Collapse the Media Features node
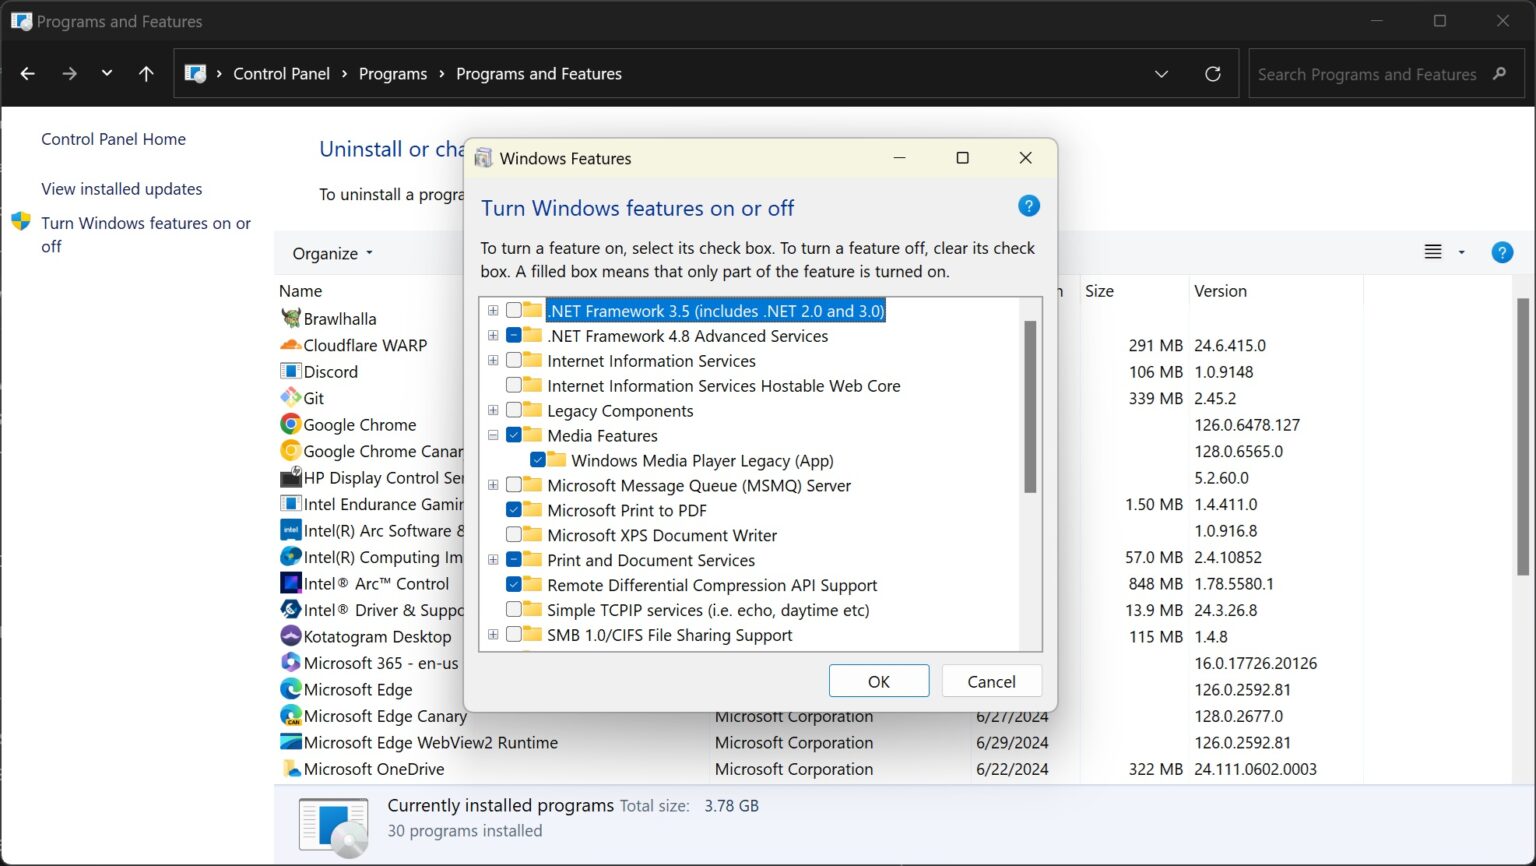This screenshot has width=1536, height=866. coord(492,435)
